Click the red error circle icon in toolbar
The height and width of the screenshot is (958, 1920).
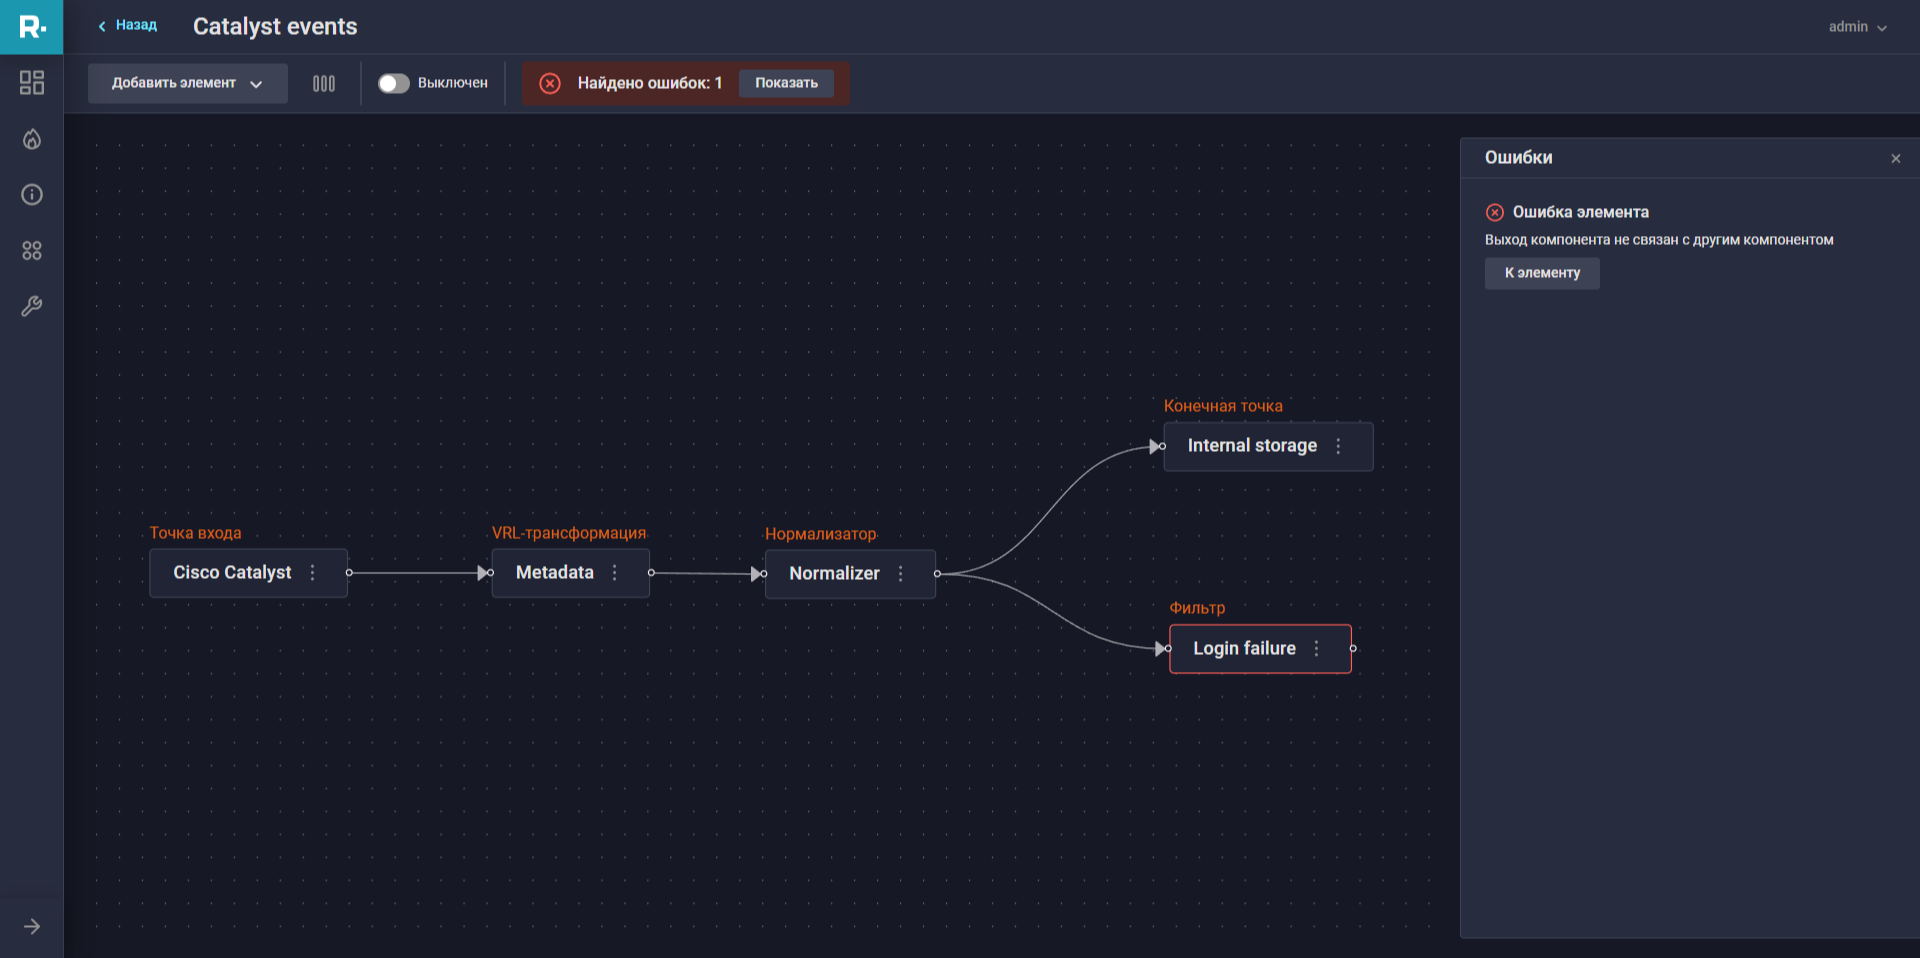click(x=550, y=84)
